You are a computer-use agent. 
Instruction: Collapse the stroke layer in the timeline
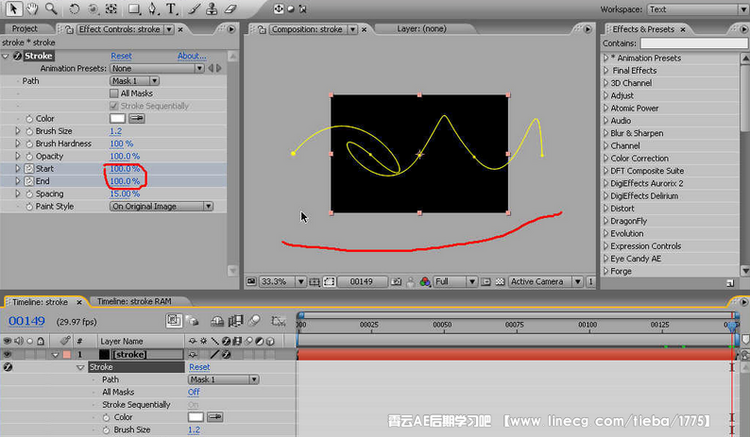55,355
